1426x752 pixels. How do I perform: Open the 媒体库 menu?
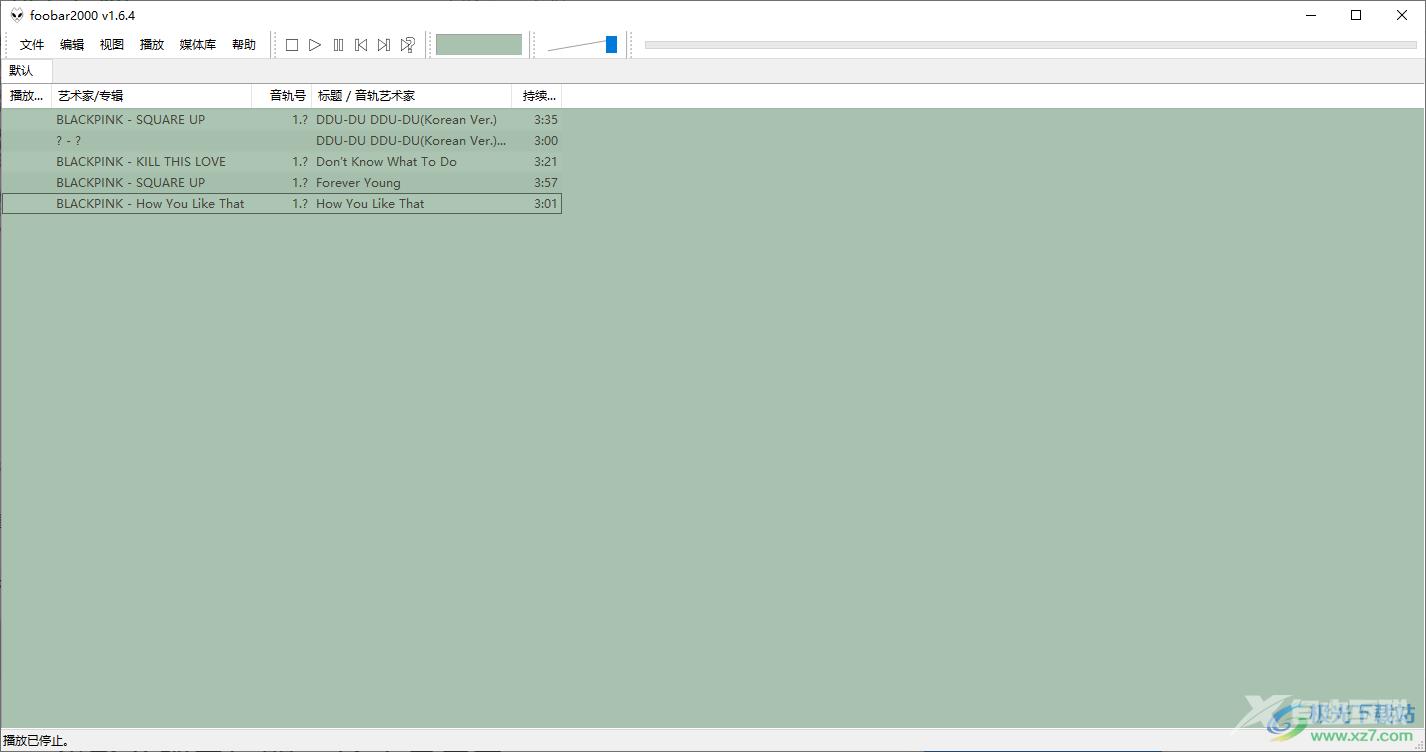pos(198,45)
